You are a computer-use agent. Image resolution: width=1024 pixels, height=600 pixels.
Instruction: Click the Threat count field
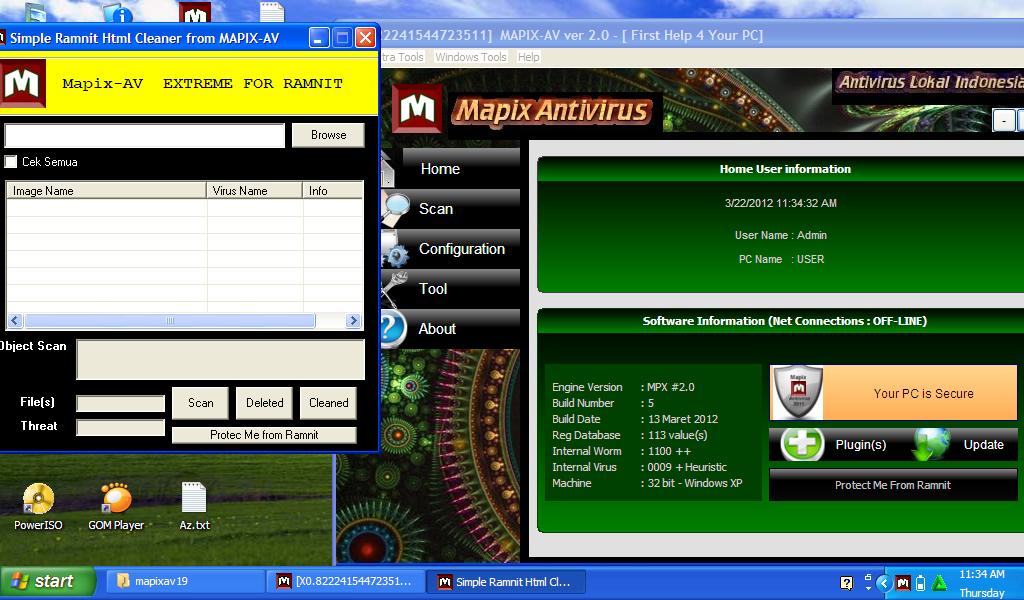pyautogui.click(x=121, y=428)
